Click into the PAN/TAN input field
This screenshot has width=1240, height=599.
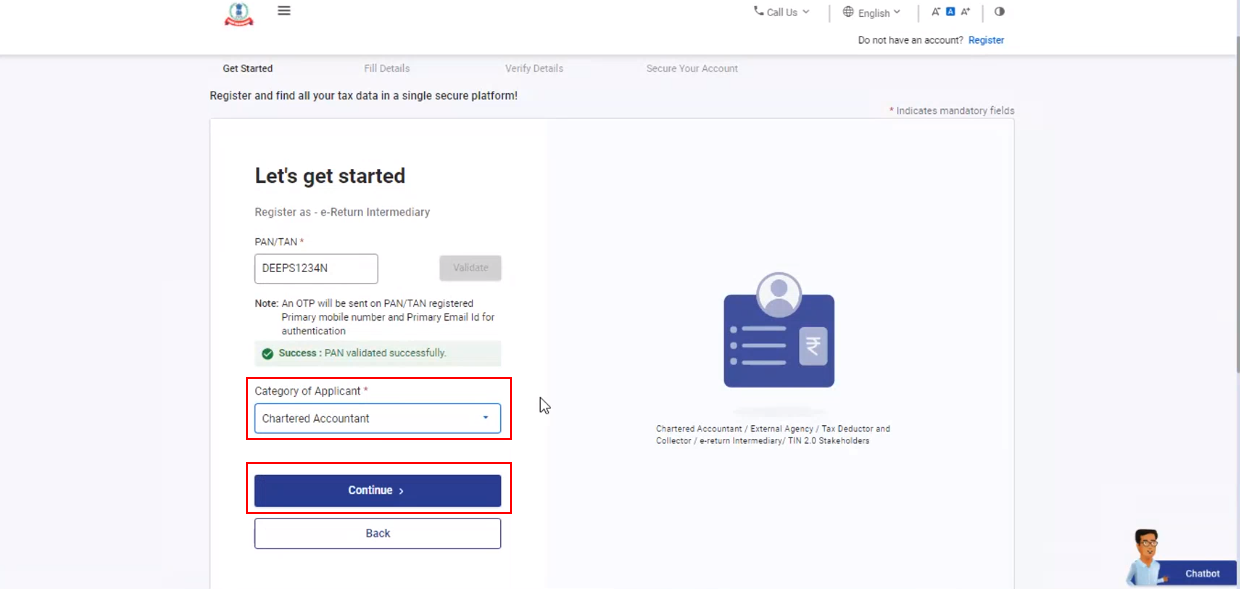click(316, 268)
